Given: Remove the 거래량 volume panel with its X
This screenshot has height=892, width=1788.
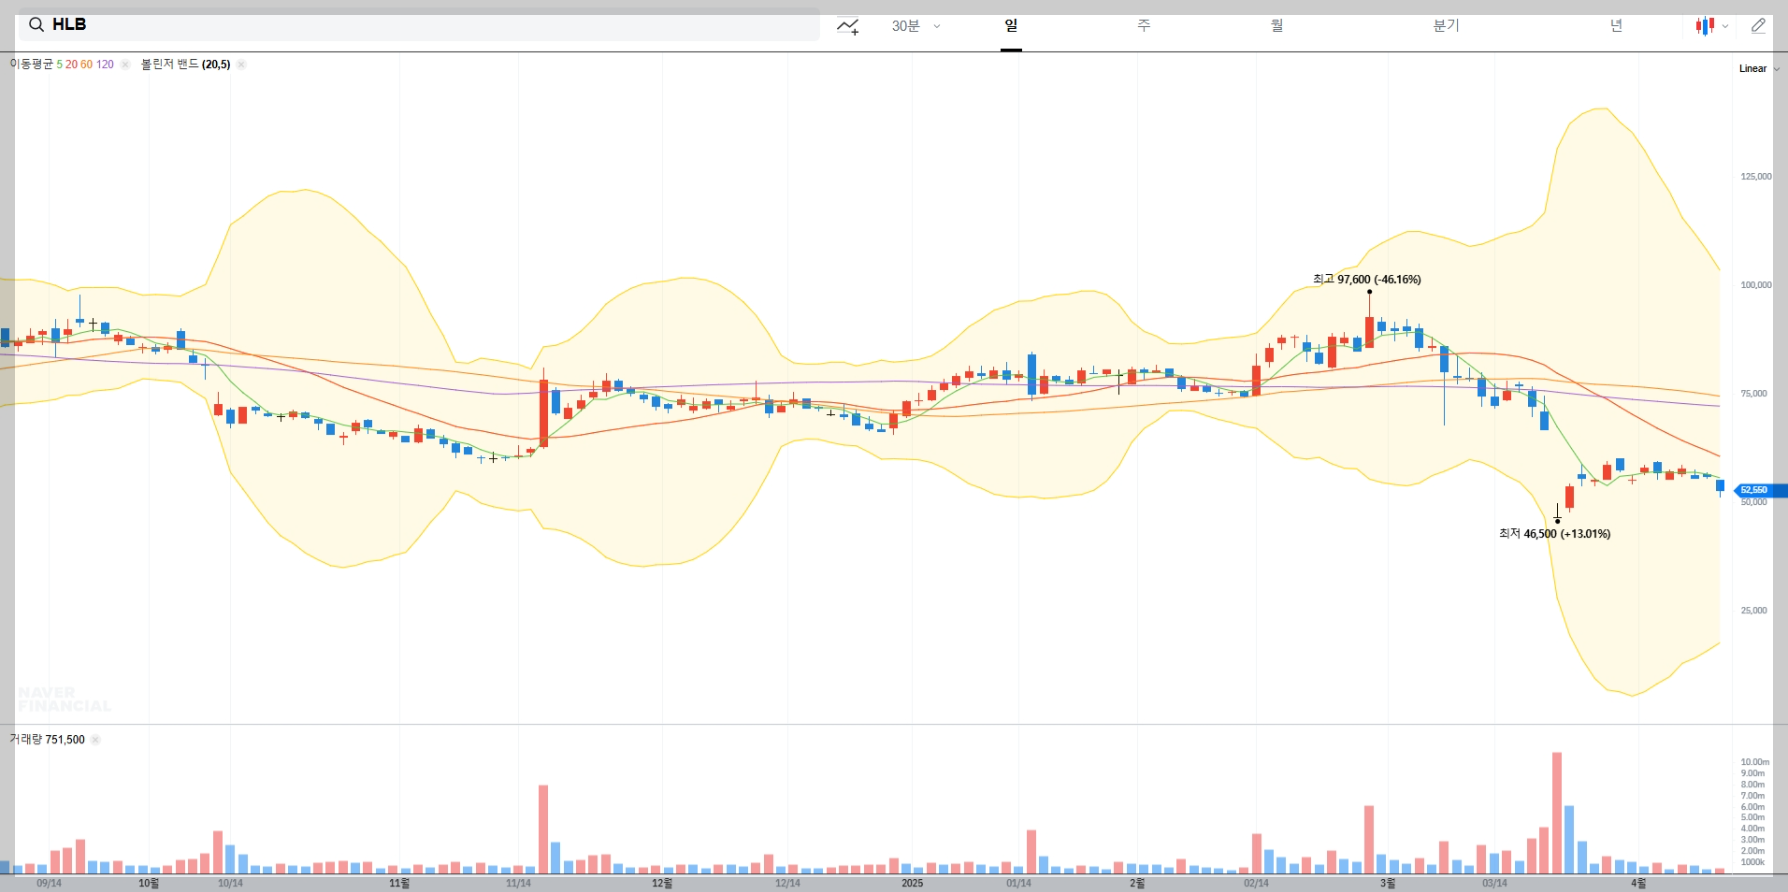Looking at the screenshot, I should tap(95, 740).
